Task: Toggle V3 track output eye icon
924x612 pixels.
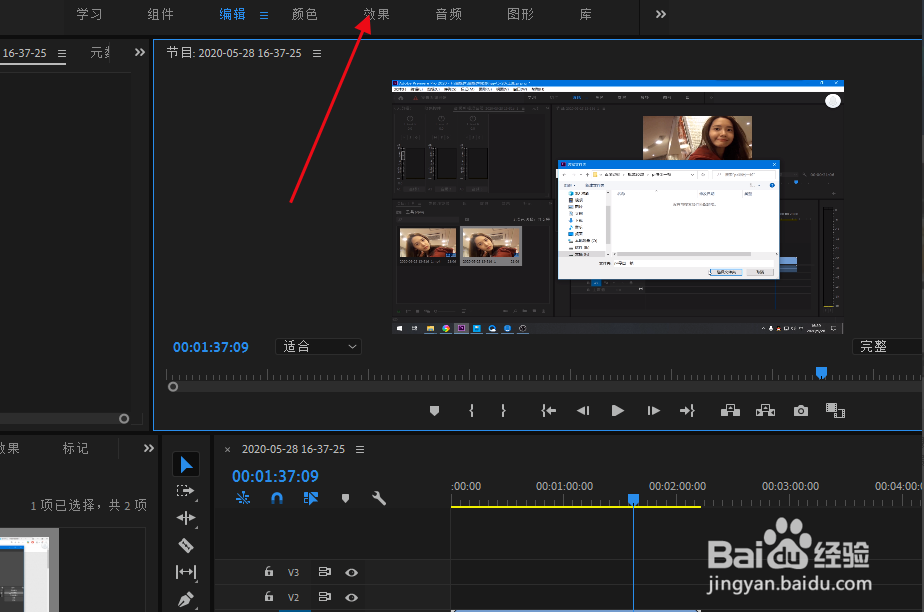Action: click(352, 573)
